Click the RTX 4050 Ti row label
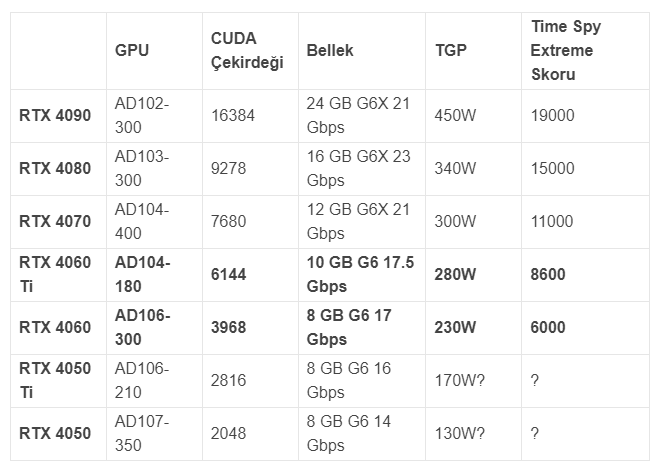This screenshot has width=668, height=474. tap(55, 380)
